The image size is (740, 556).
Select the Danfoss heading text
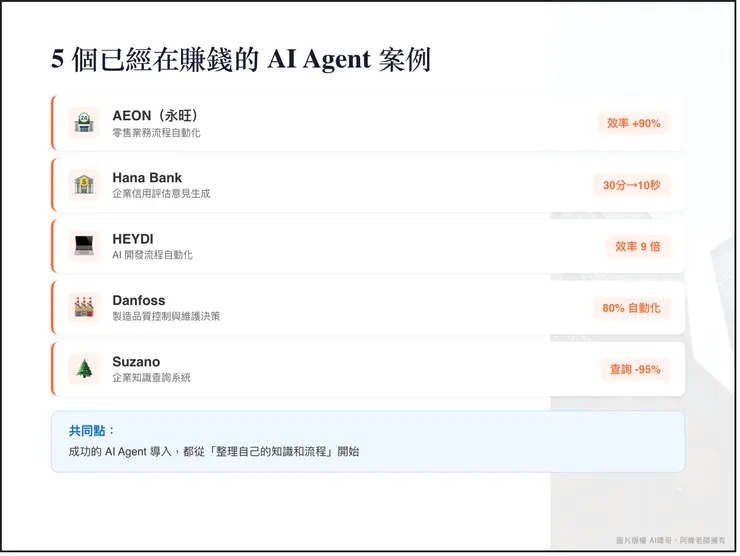tap(138, 300)
